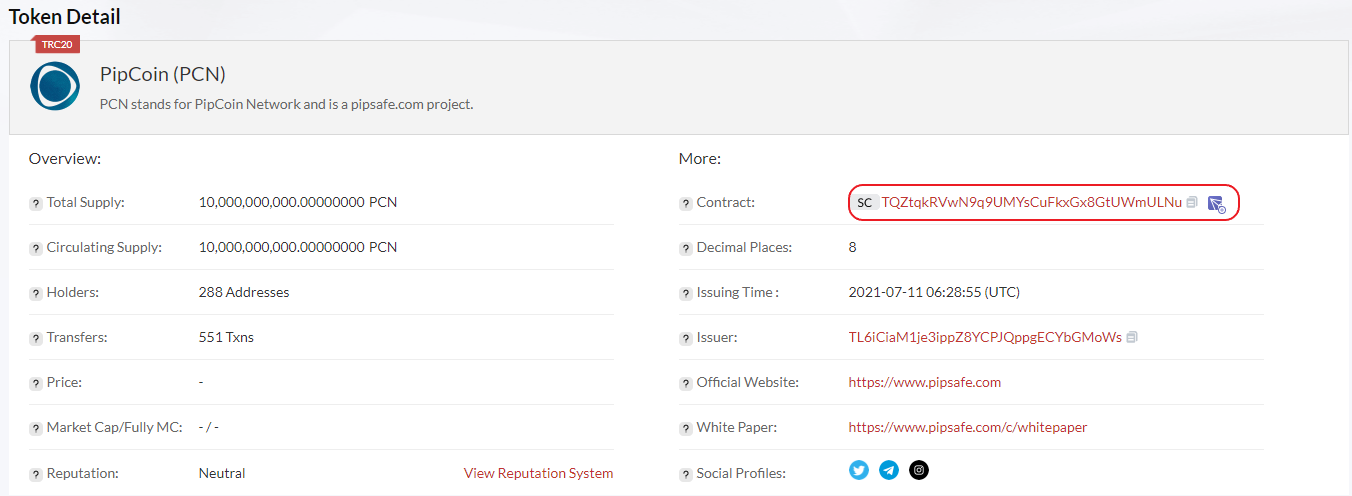Click the help icon next to Total Supply
The image size is (1352, 496).
click(x=36, y=204)
